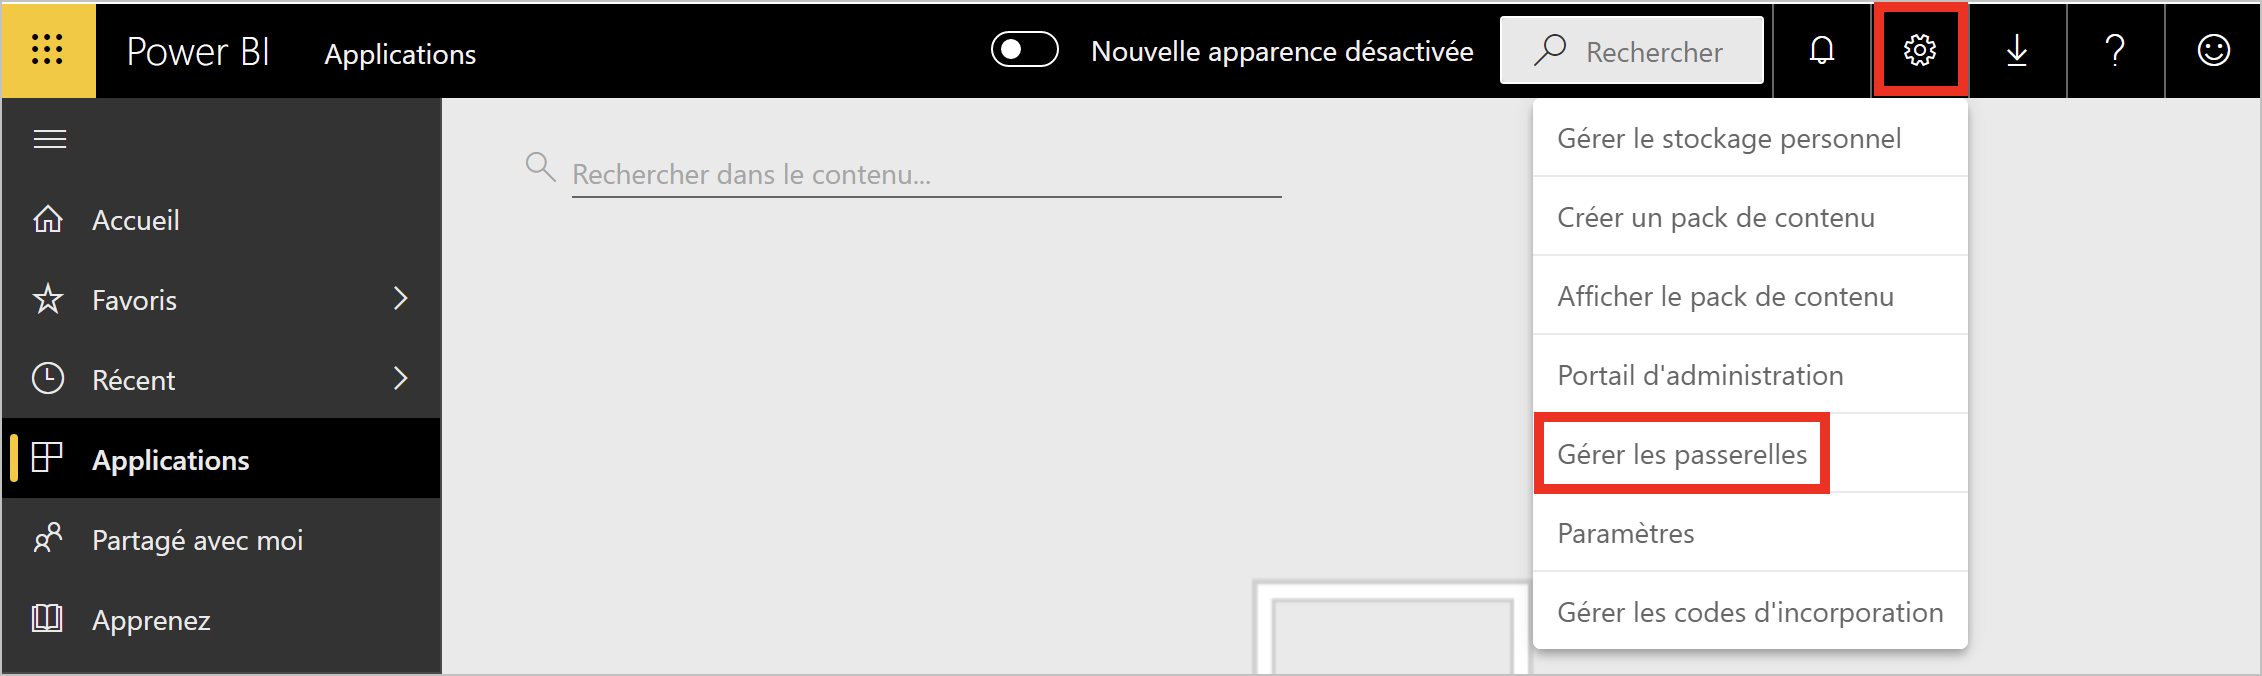Expand the Récent chevron
Screen dimensions: 2262x676
400,379
